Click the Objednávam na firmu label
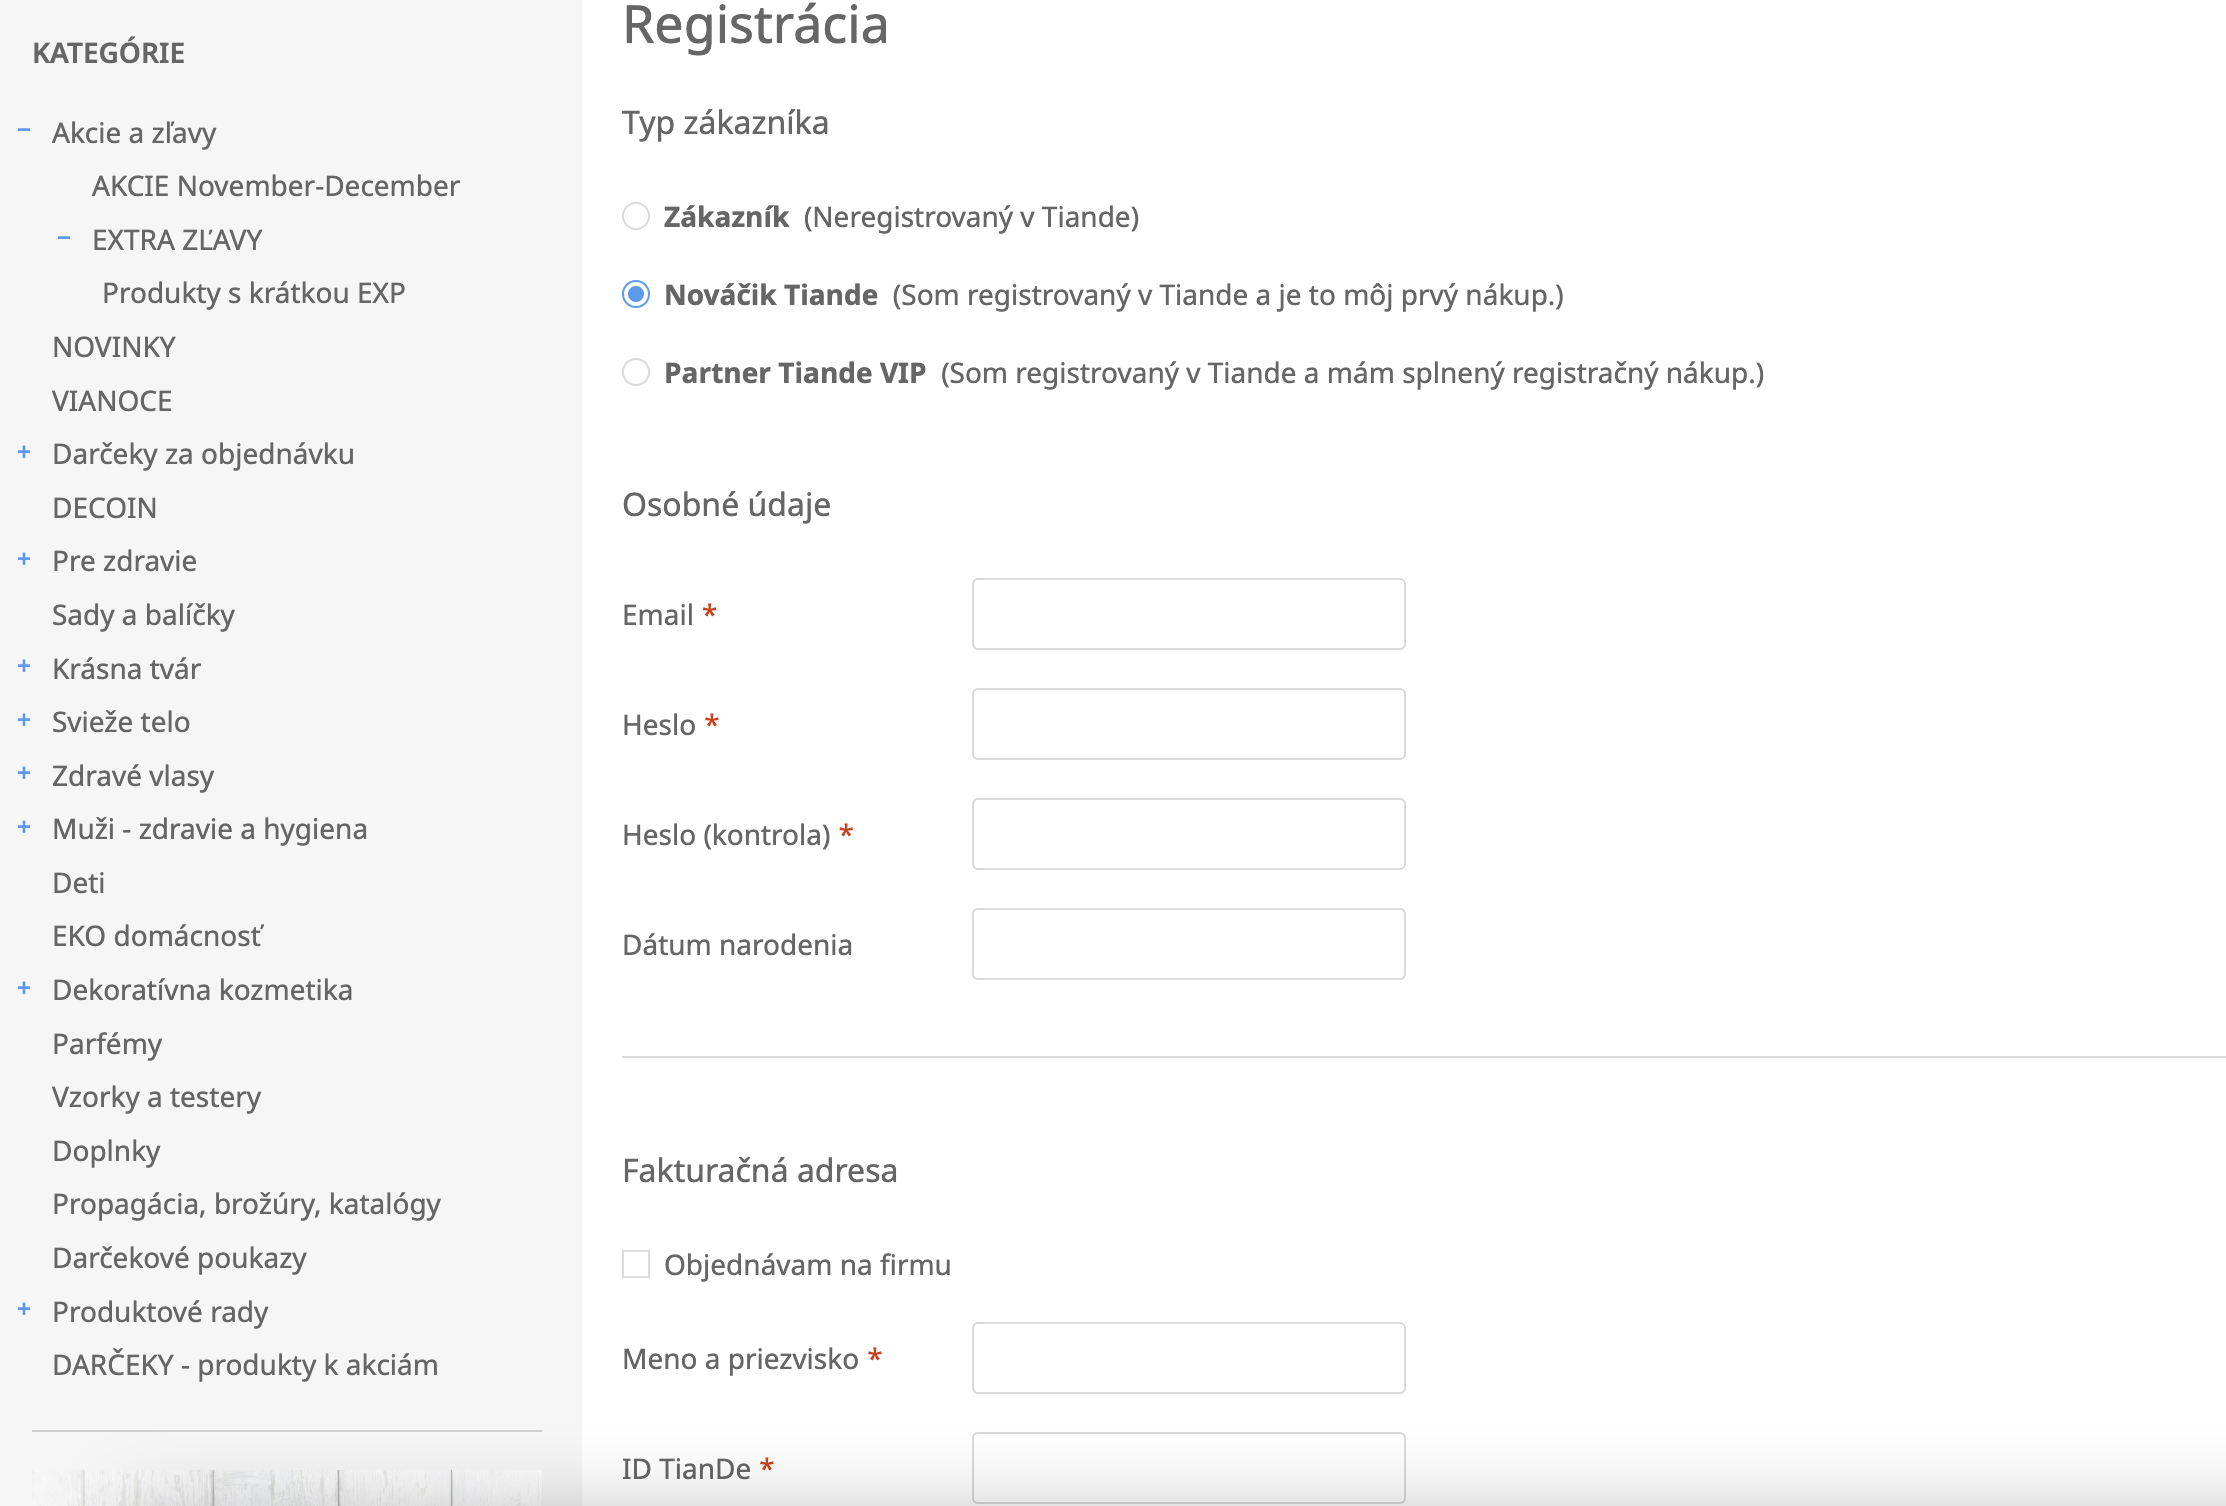Screen dimensions: 2226x1506 click(807, 1265)
